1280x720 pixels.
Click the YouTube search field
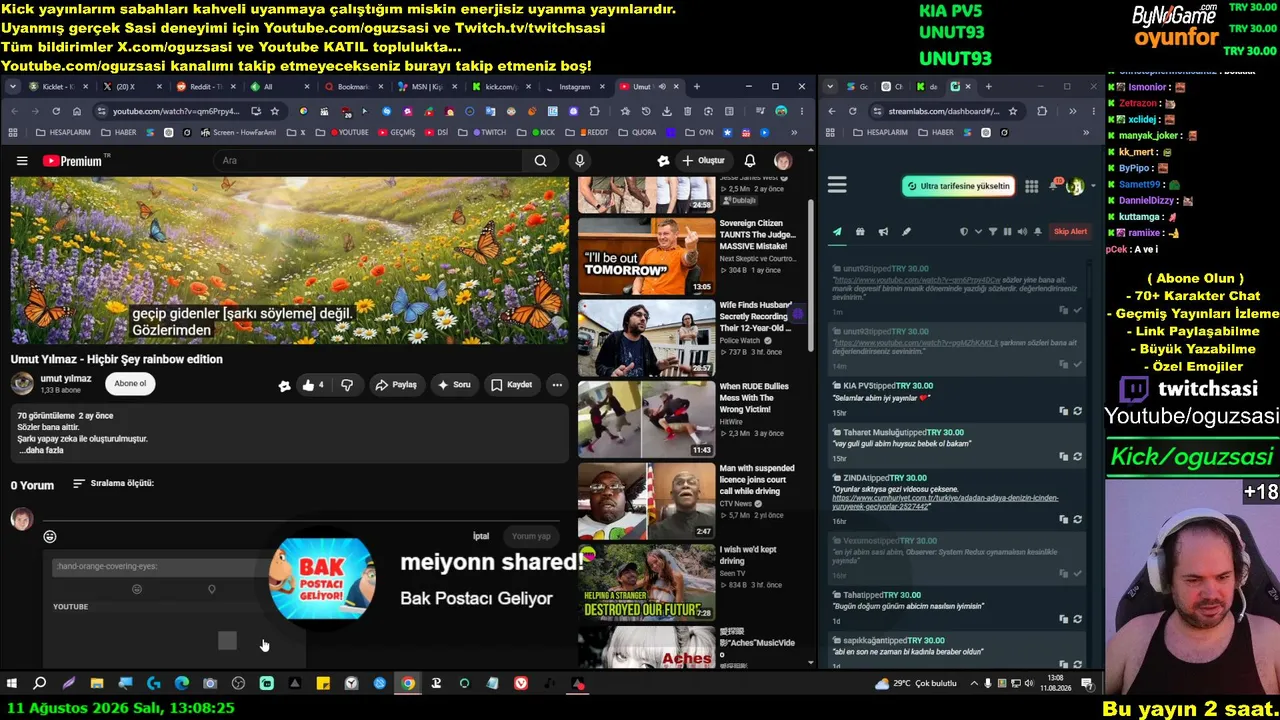(x=367, y=161)
